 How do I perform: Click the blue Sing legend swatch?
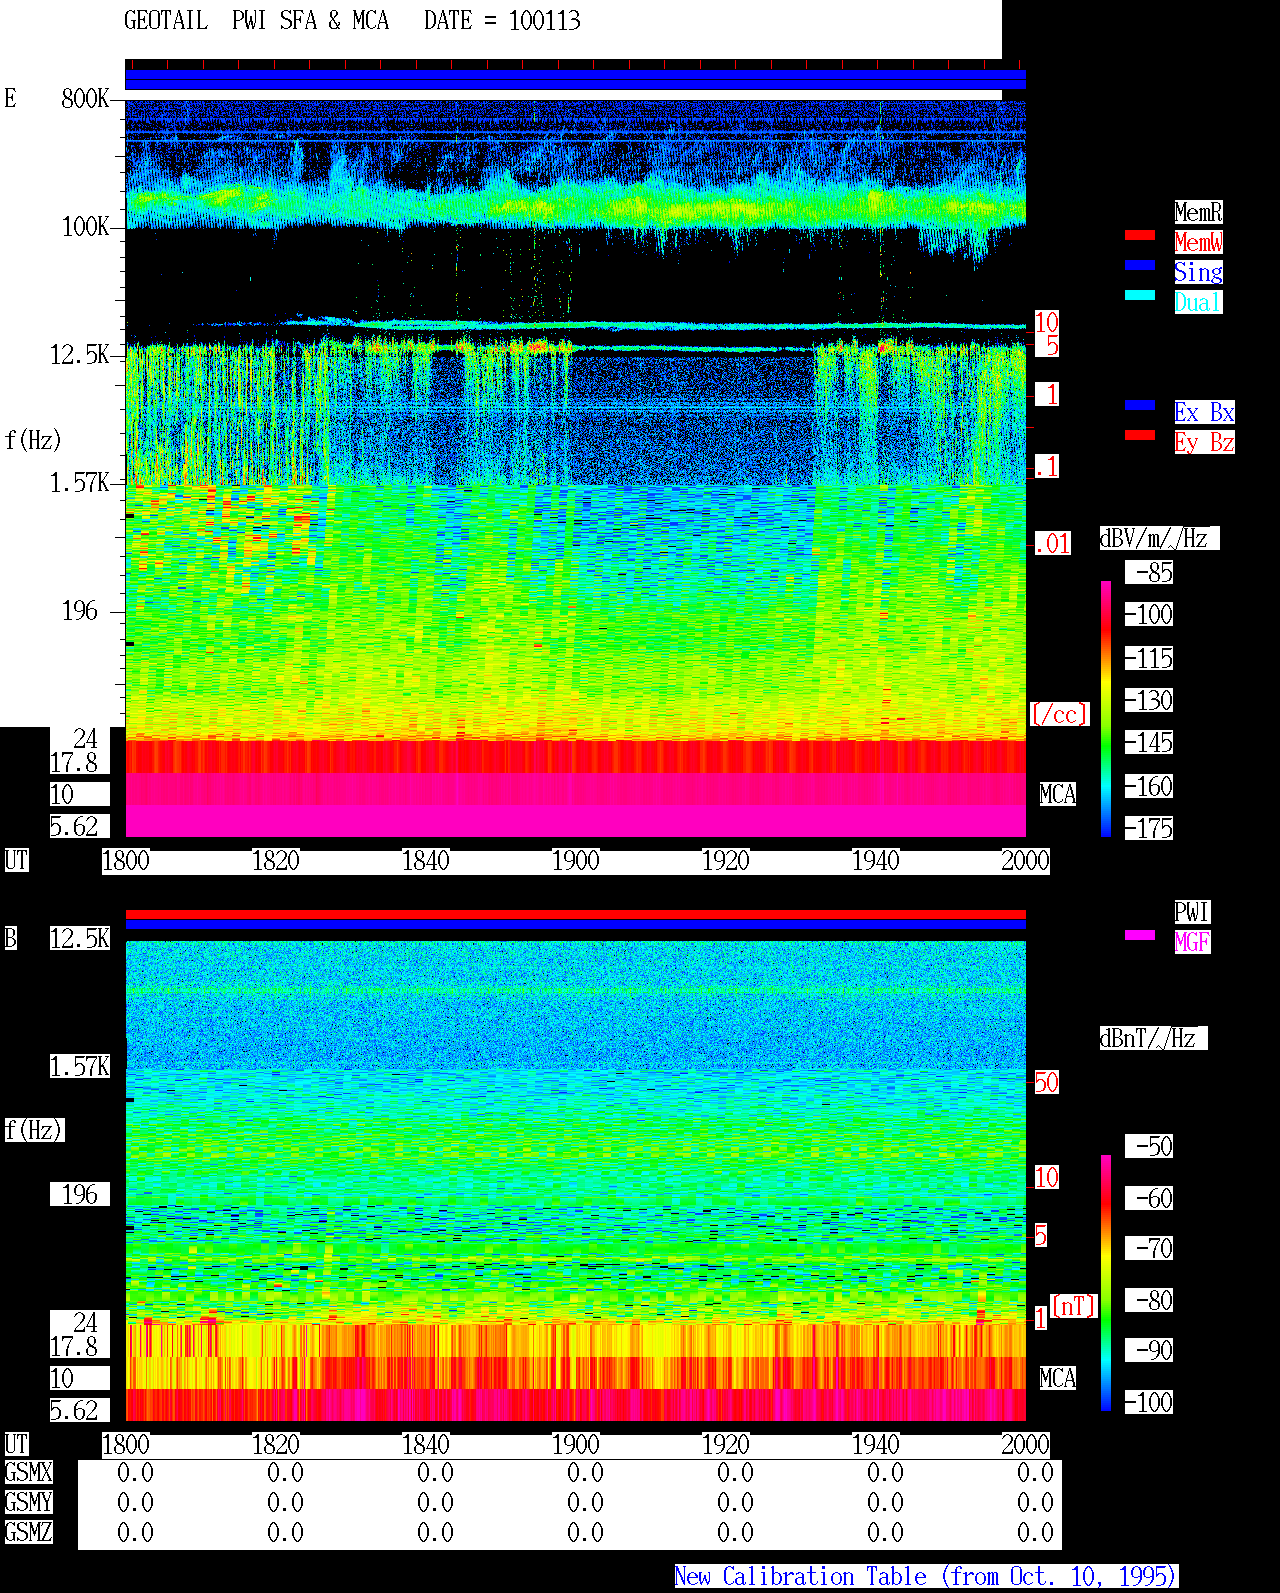coord(1140,265)
